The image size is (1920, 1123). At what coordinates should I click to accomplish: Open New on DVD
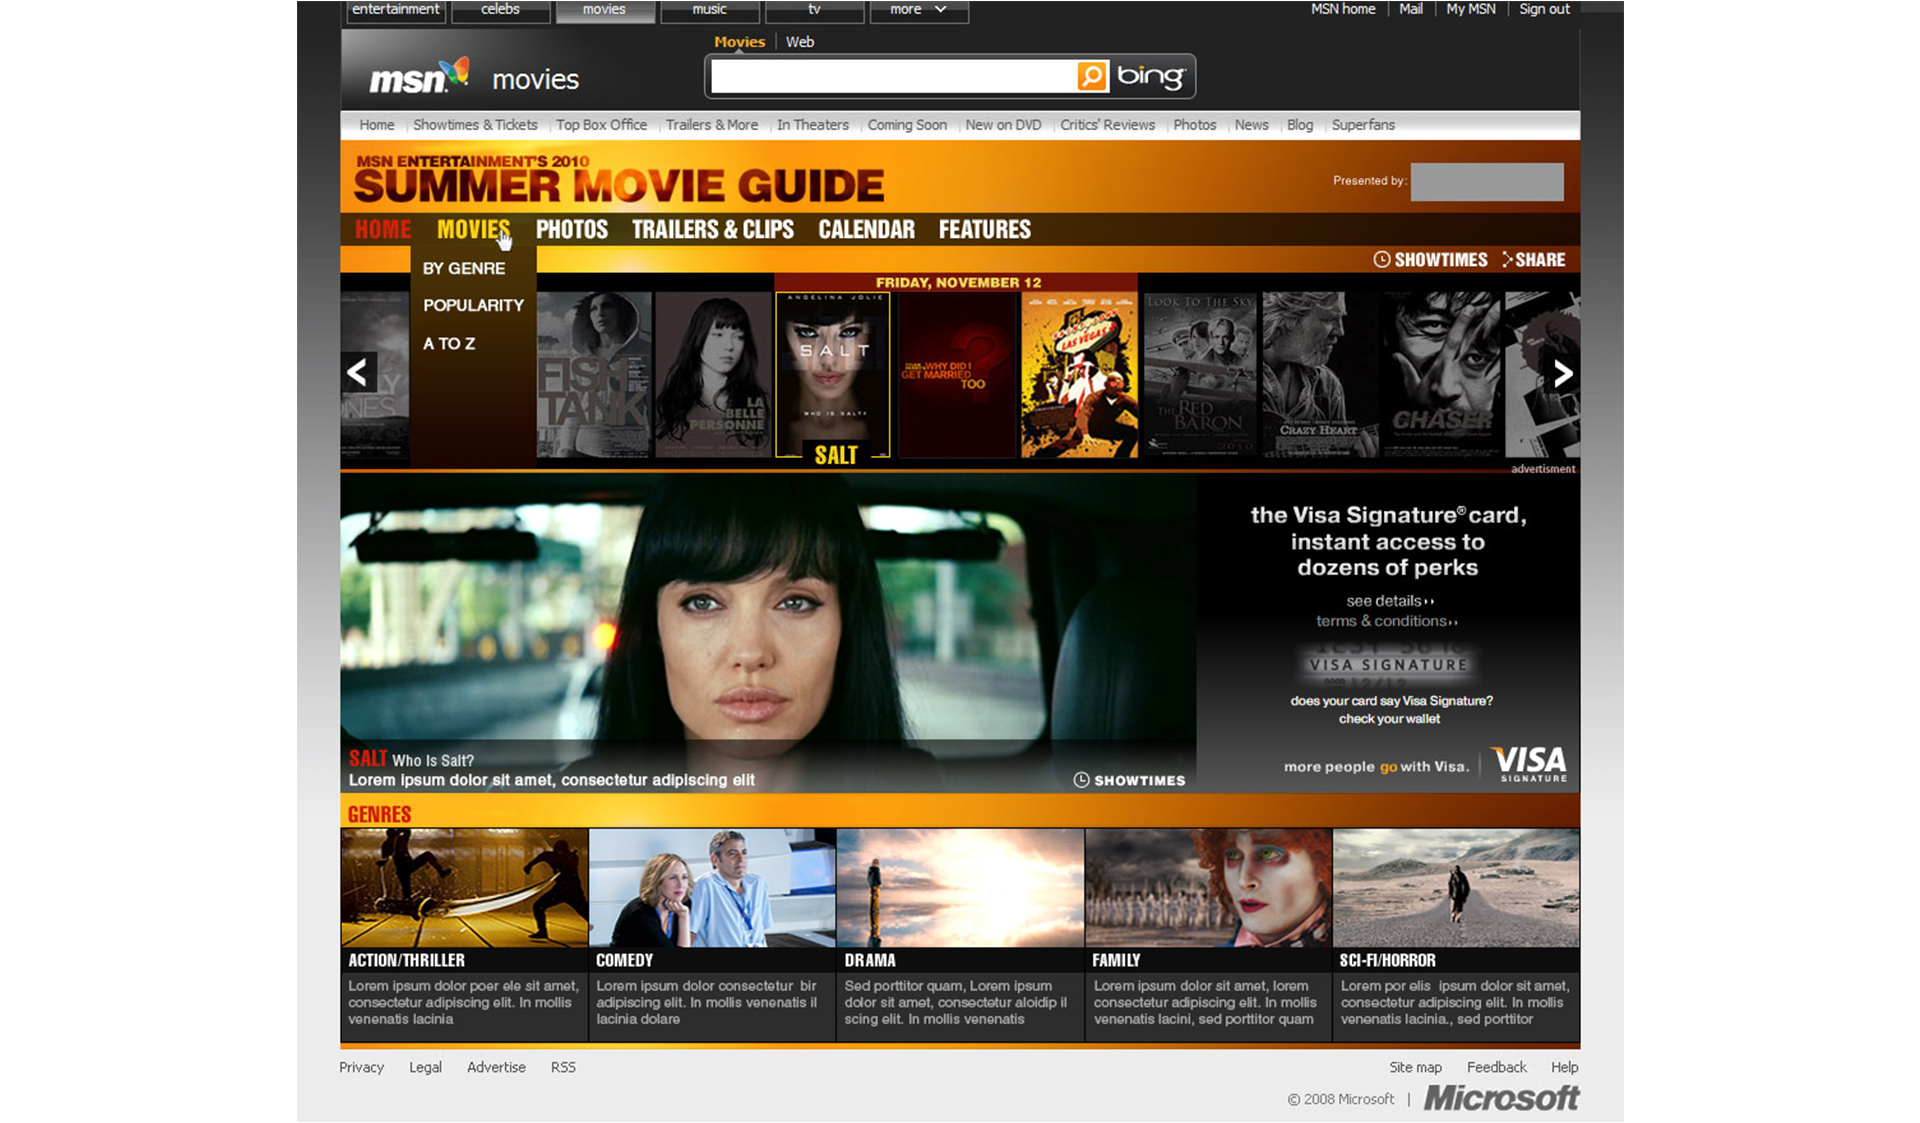[x=1003, y=125]
